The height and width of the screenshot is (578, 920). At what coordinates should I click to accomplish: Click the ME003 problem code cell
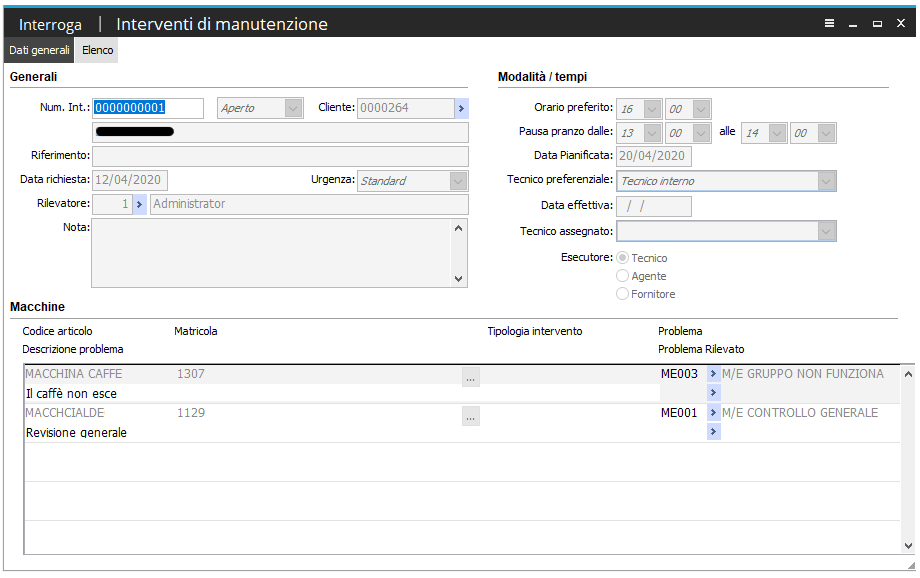click(679, 374)
